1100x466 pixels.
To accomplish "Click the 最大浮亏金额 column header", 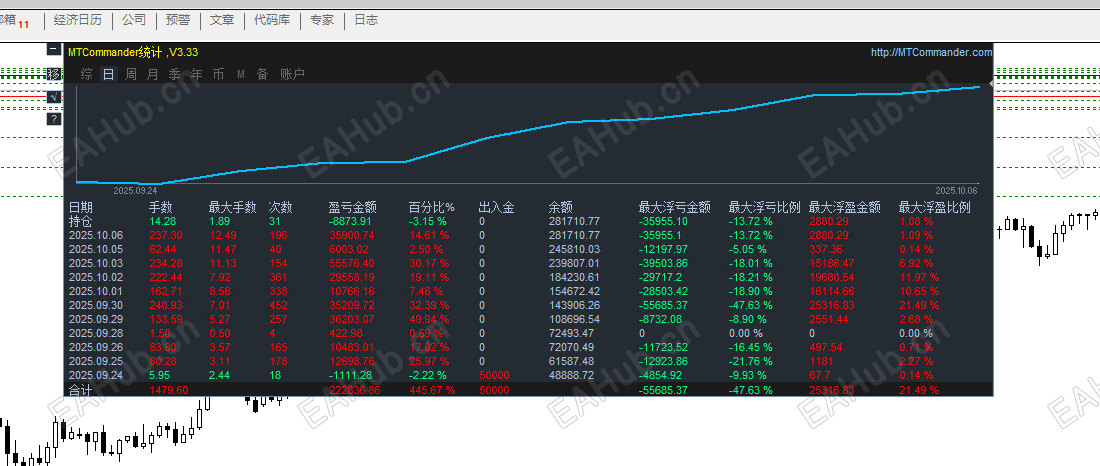I will pyautogui.click(x=674, y=208).
